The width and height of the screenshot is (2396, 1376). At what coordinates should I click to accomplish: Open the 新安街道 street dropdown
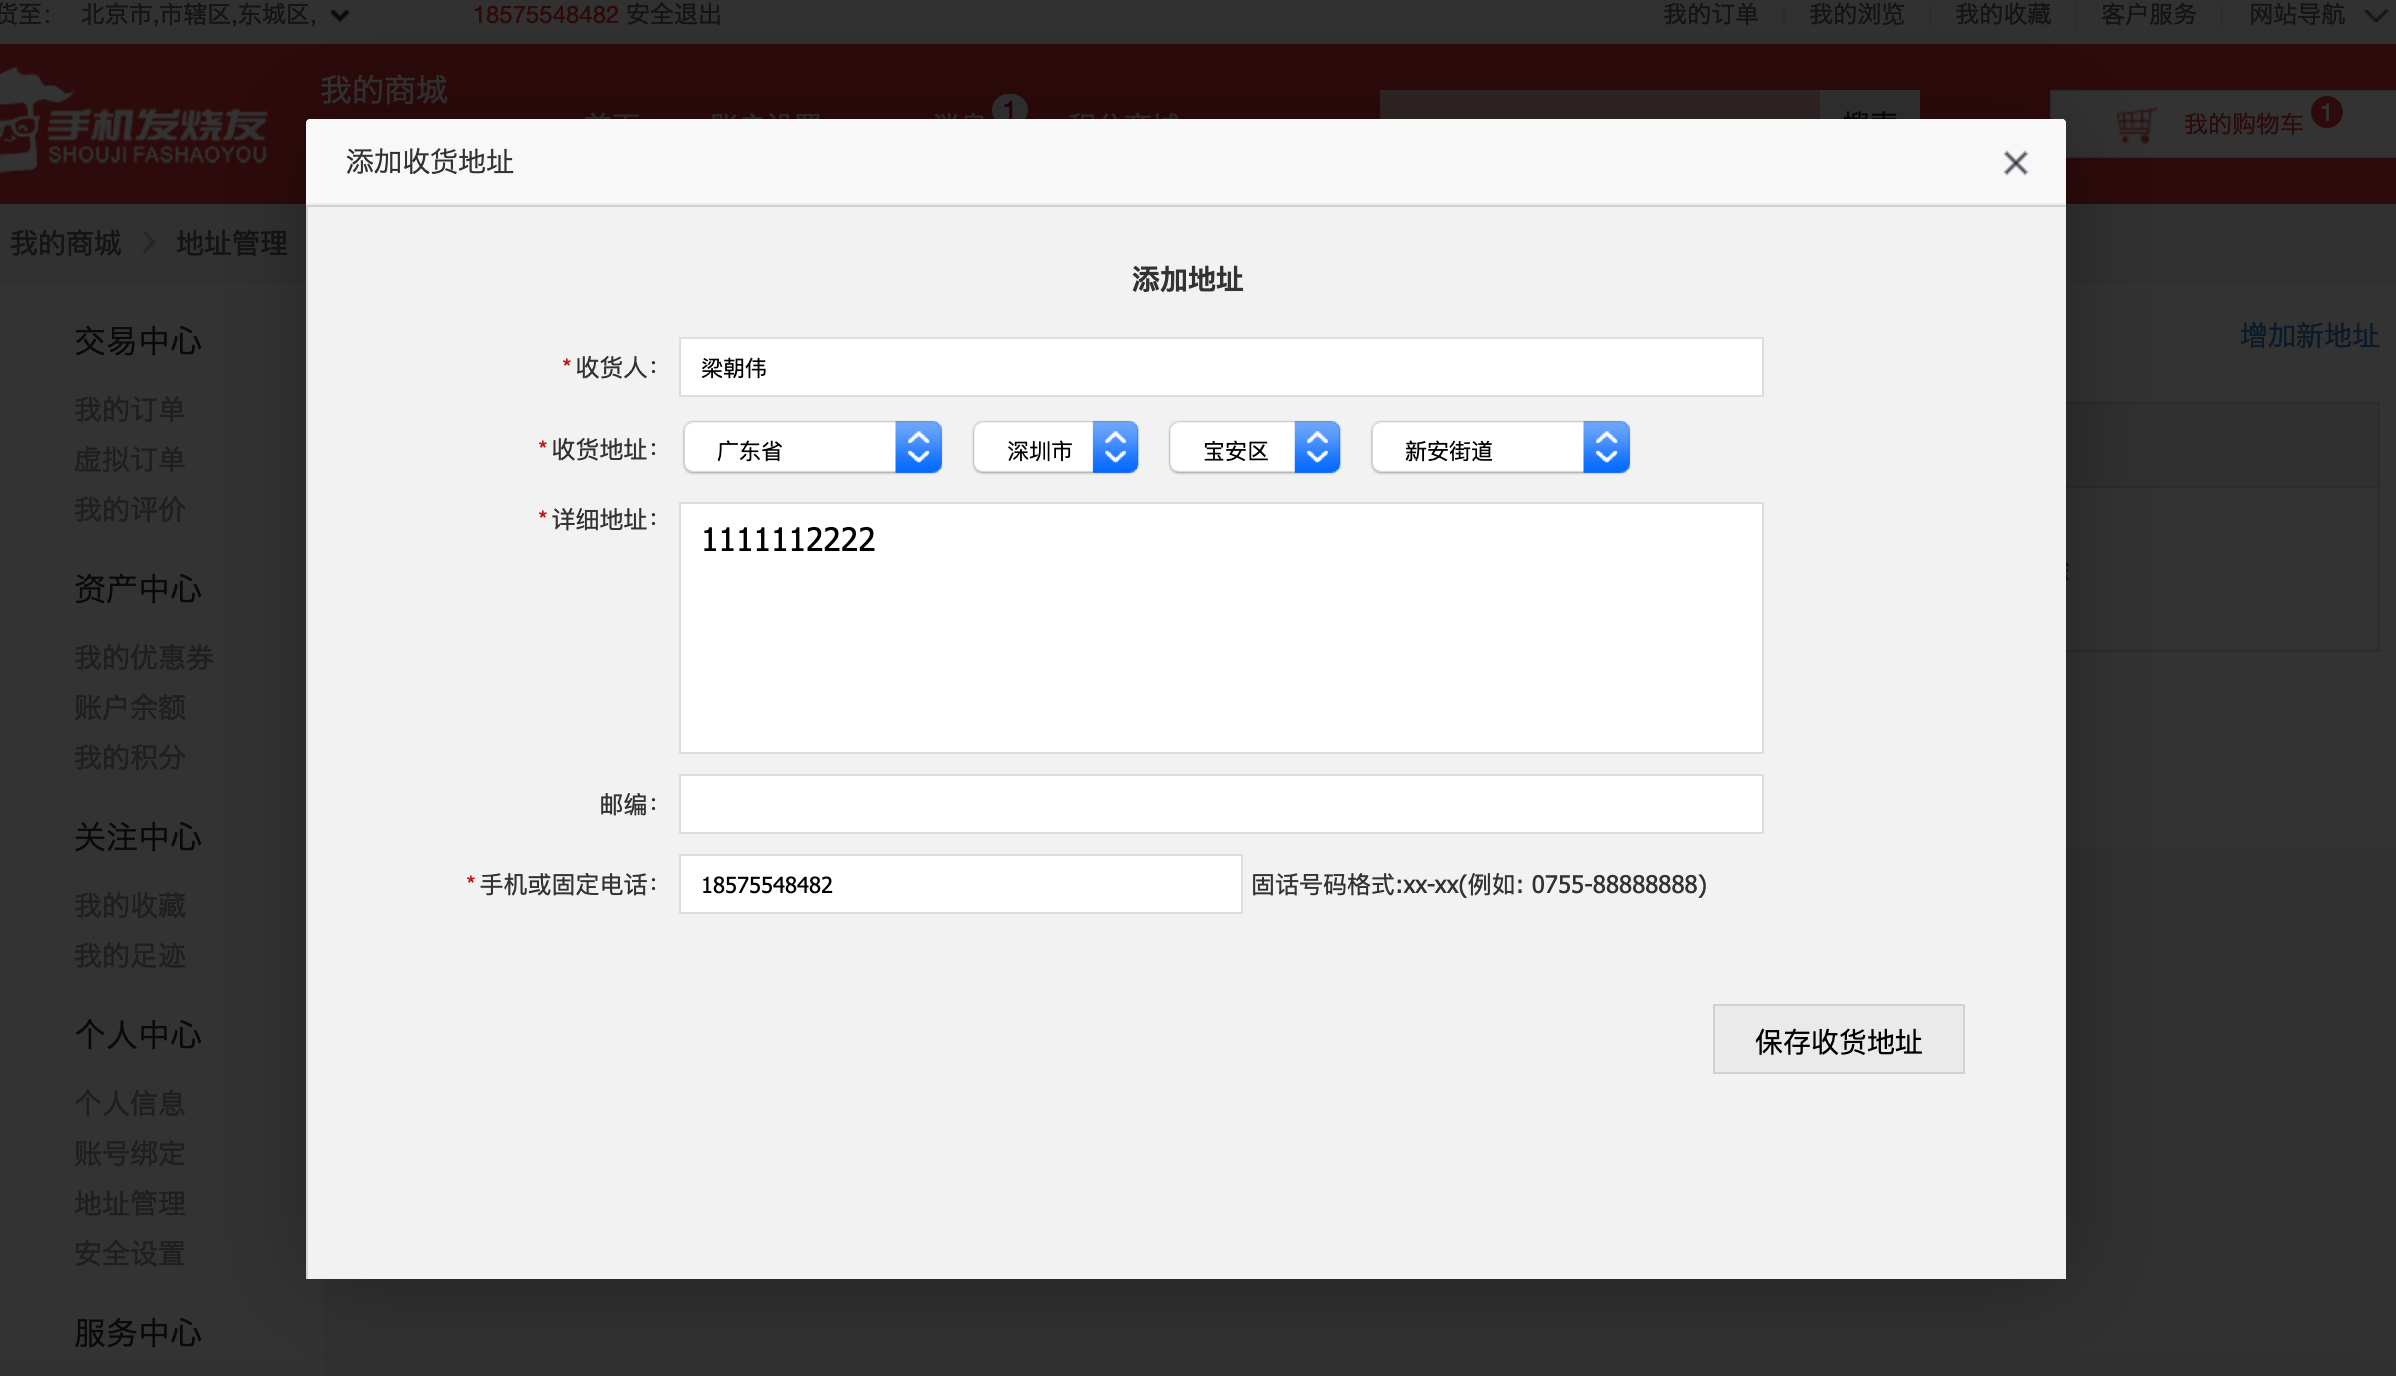pyautogui.click(x=1501, y=448)
